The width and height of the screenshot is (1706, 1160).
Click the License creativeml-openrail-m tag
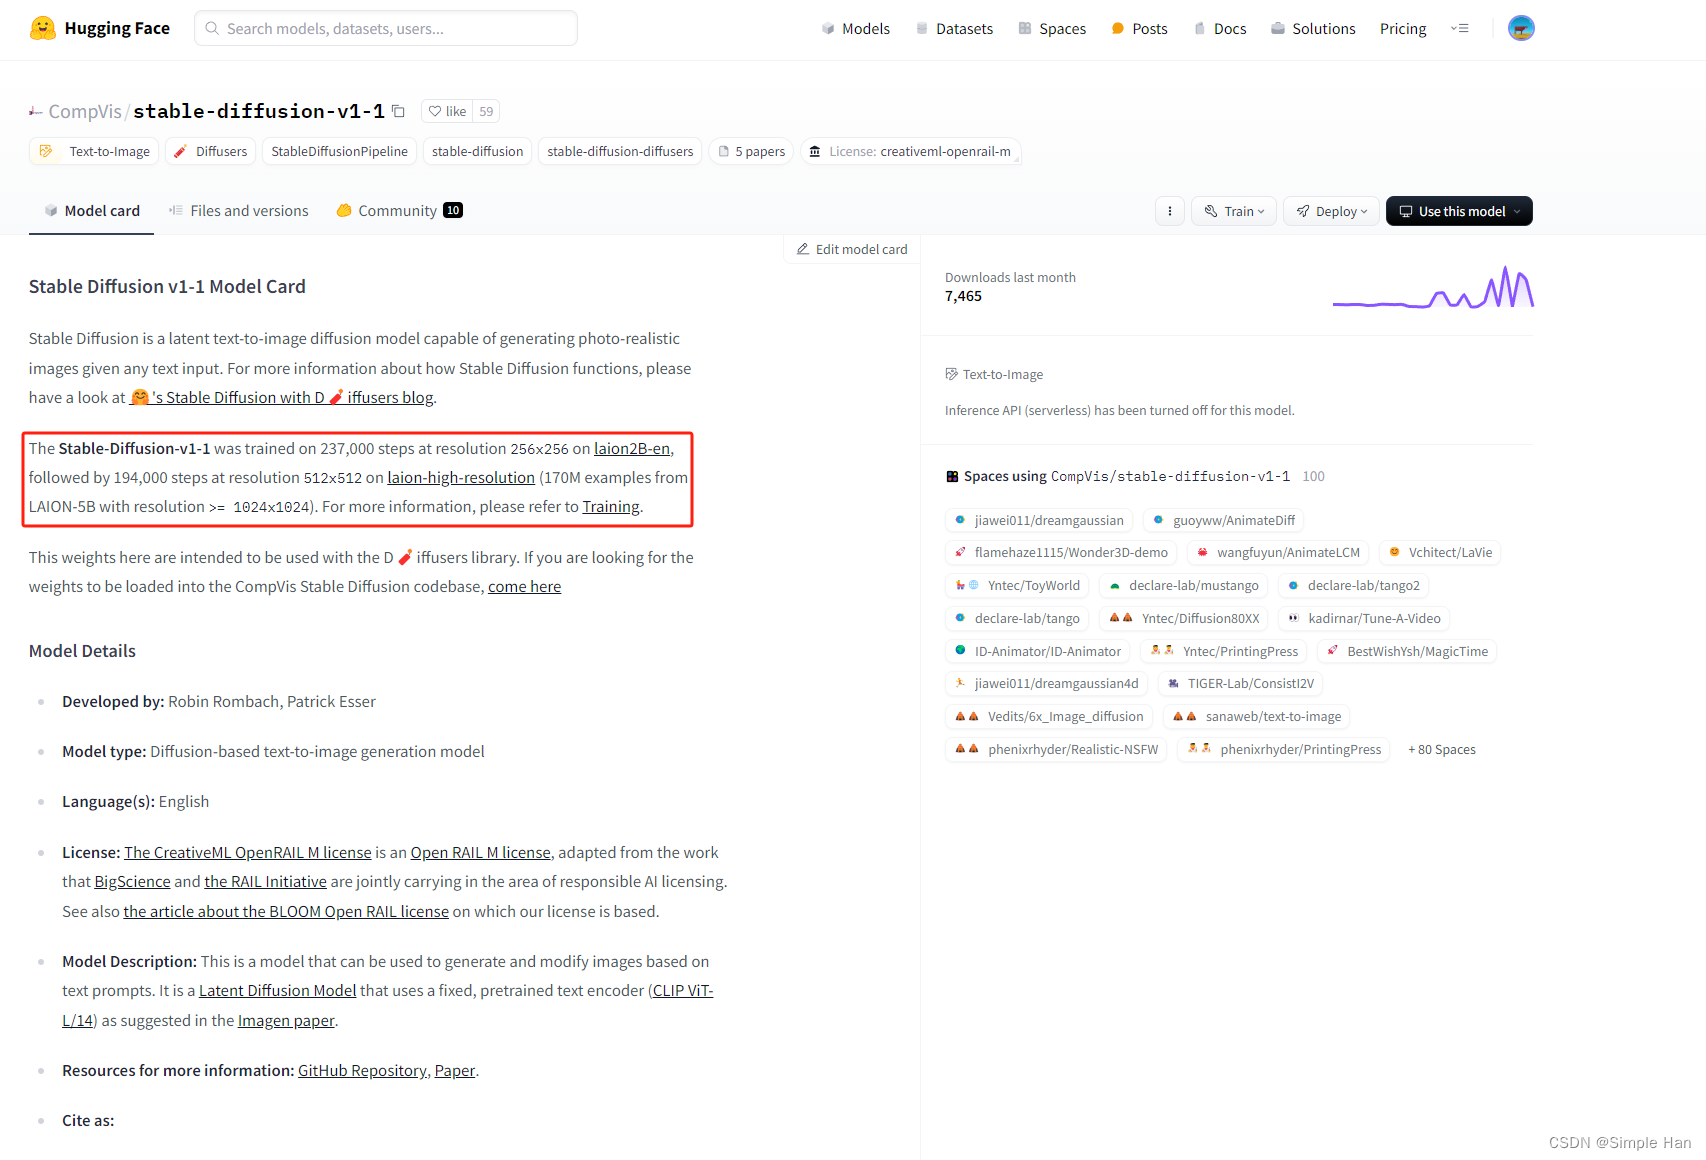[910, 151]
